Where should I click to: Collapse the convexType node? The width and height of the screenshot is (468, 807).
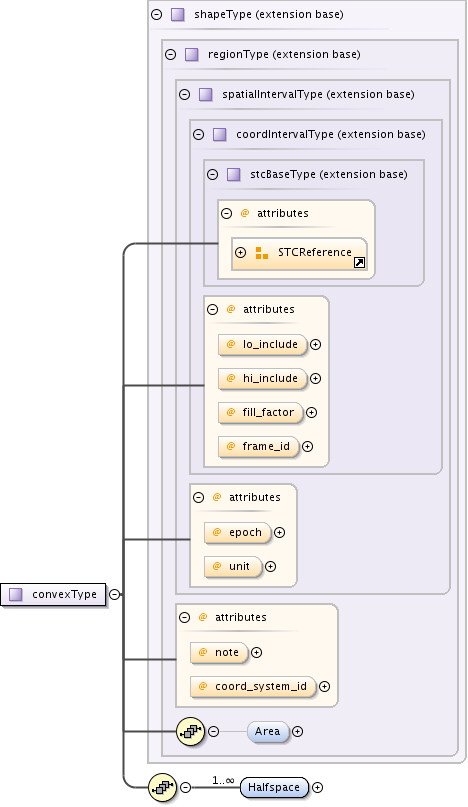coord(114,594)
